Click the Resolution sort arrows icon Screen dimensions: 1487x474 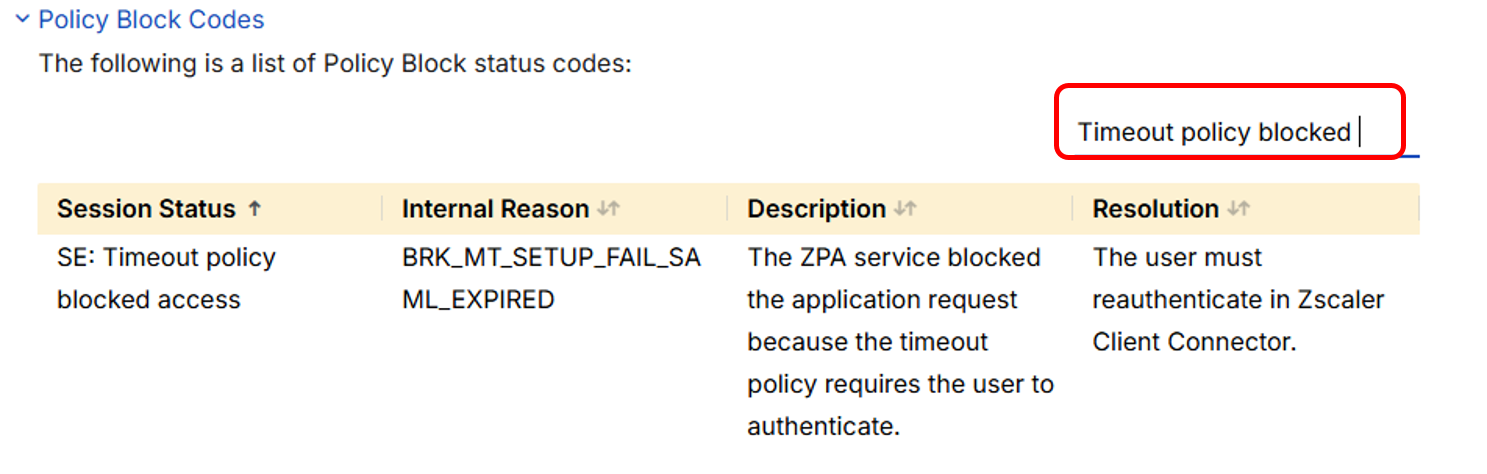(1238, 209)
